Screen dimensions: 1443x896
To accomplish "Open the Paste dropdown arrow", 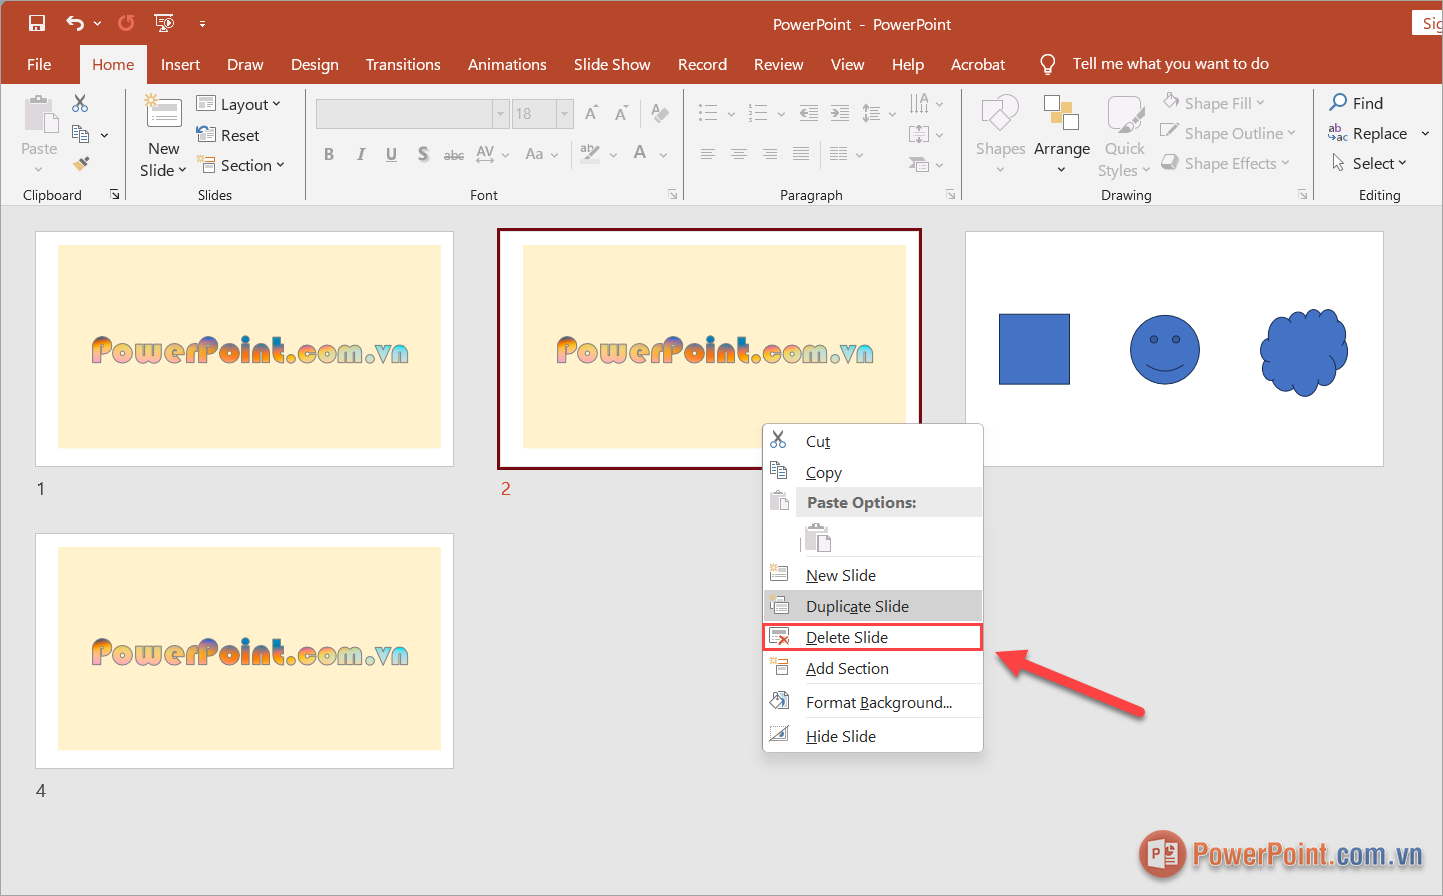I will 39,168.
